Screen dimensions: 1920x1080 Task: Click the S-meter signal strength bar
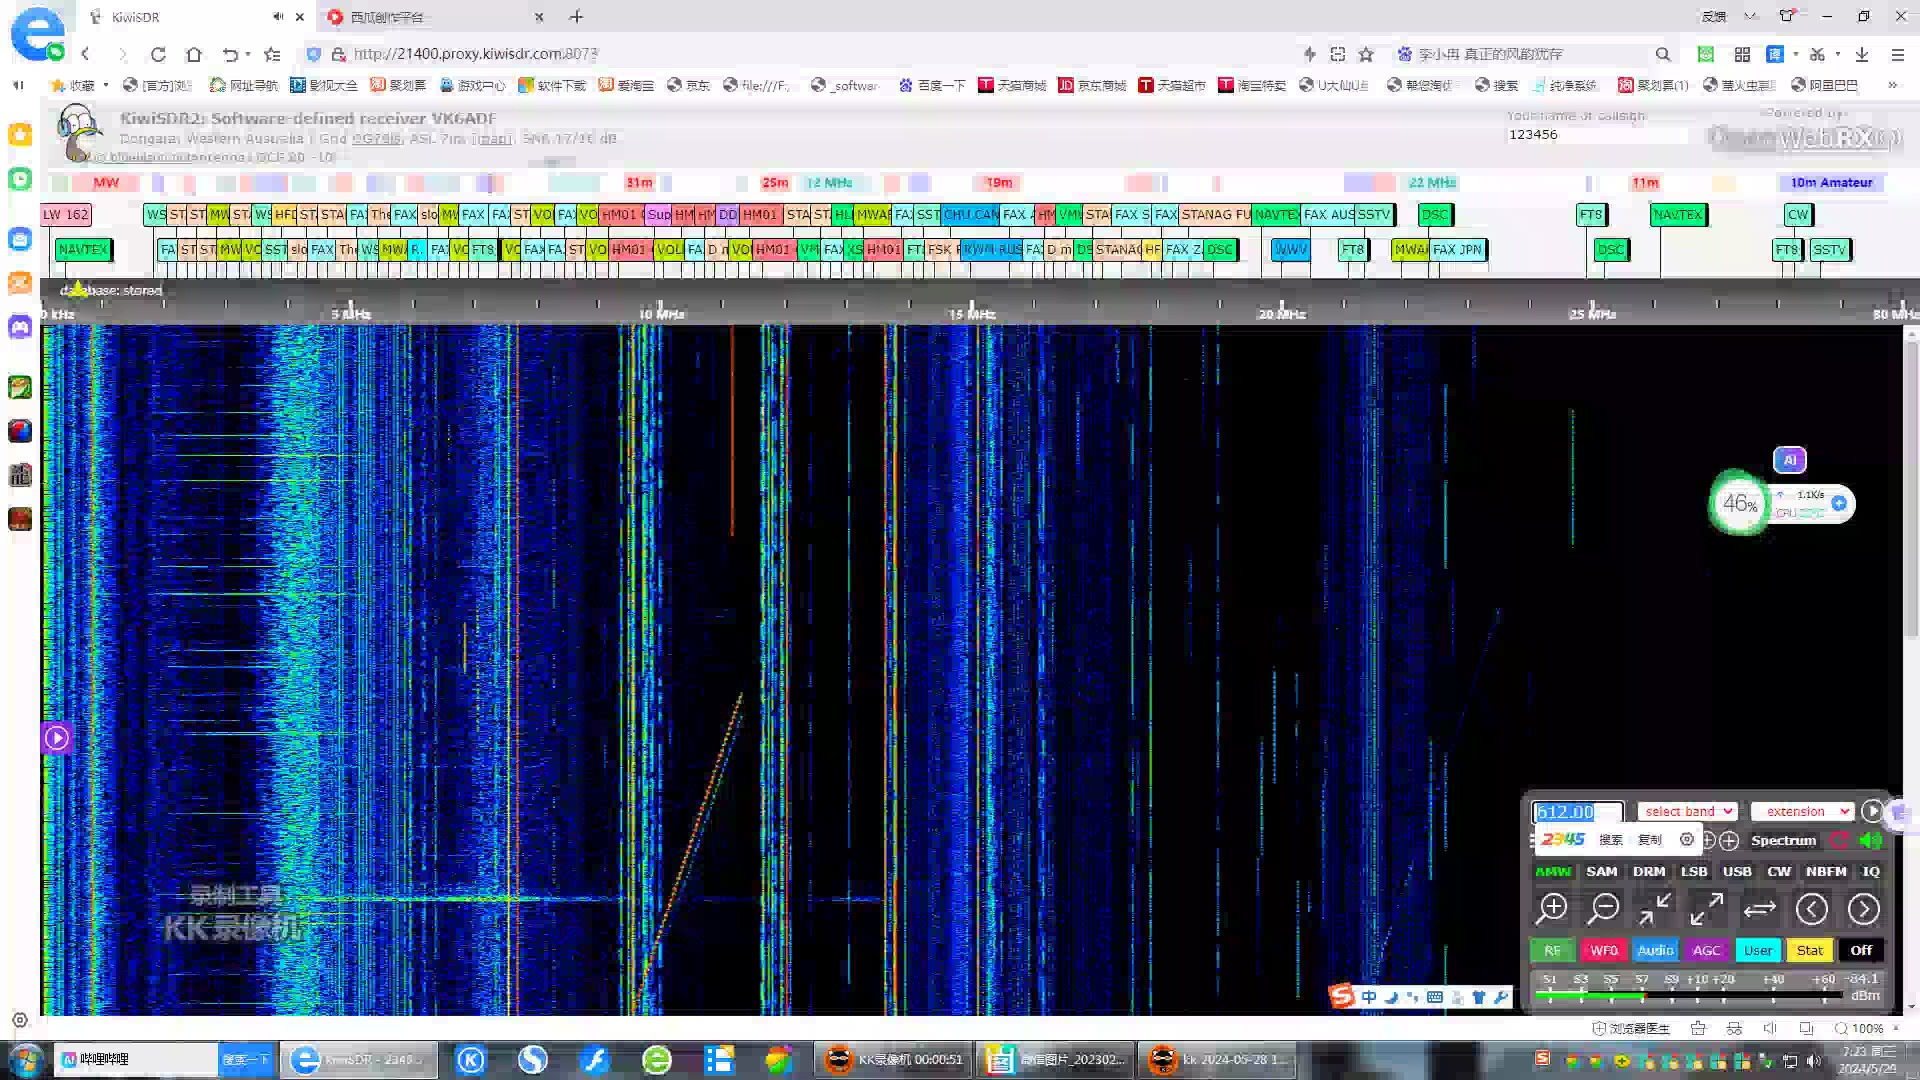coord(1691,996)
